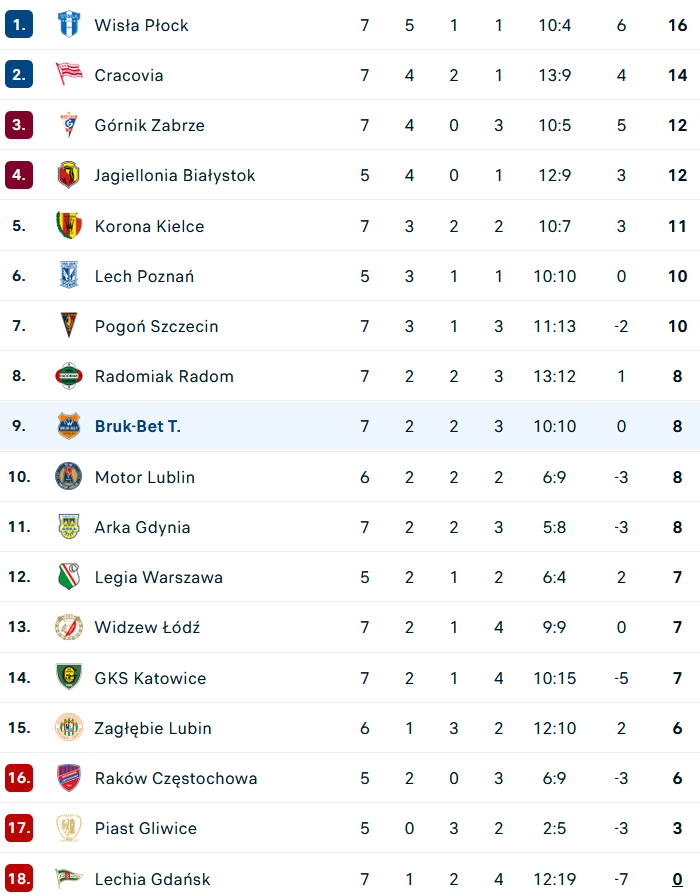
Task: Click the Piast Gliwice team name
Action: point(146,828)
